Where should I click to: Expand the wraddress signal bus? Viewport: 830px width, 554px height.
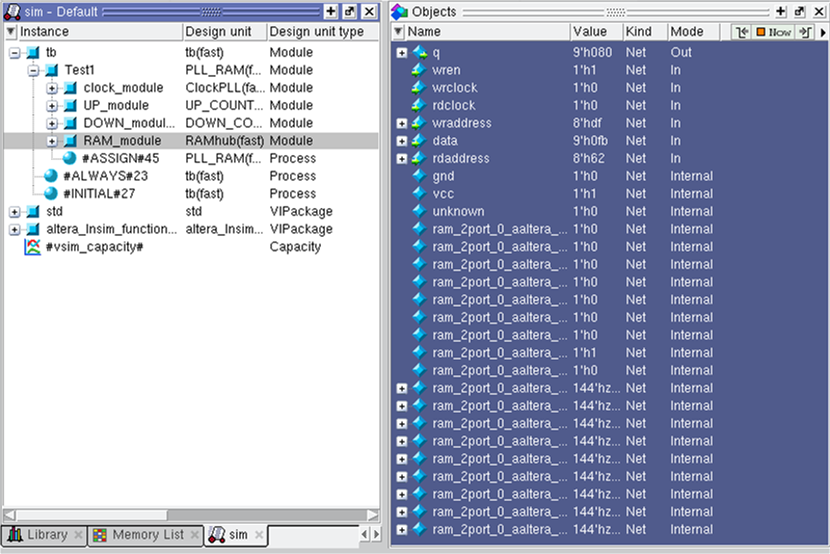[x=402, y=123]
